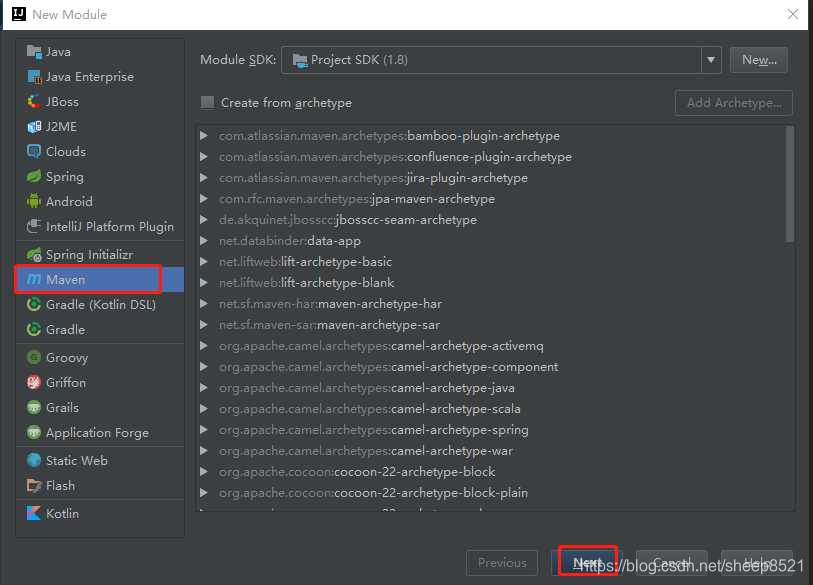Click the archetype list vertical scrollbar
The image size is (813, 585).
(x=790, y=185)
